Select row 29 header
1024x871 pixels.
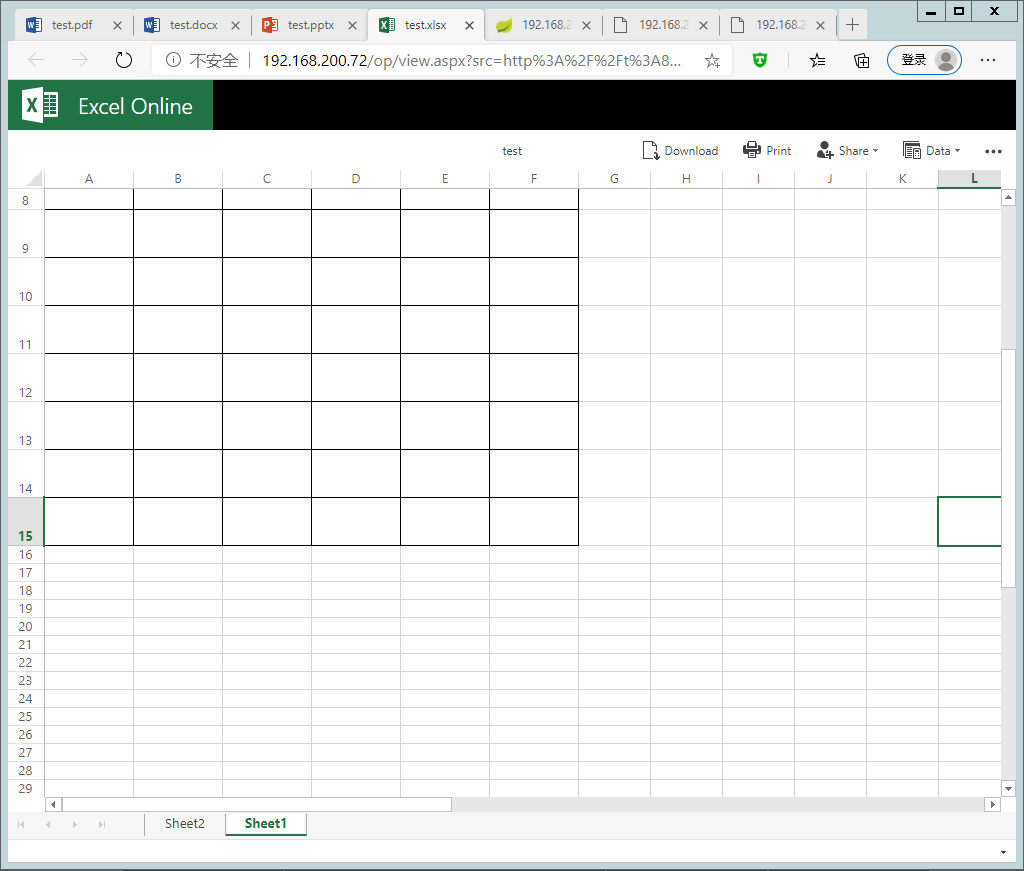tap(25, 788)
